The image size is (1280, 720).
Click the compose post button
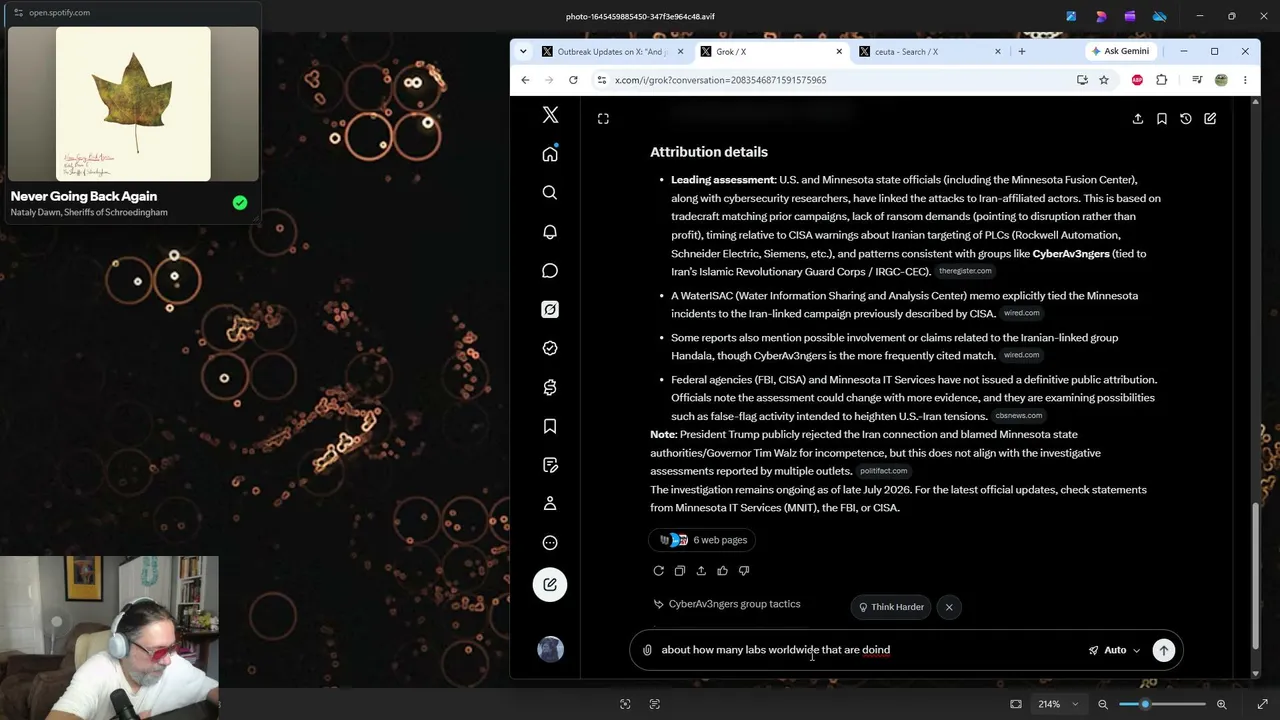tap(550, 585)
